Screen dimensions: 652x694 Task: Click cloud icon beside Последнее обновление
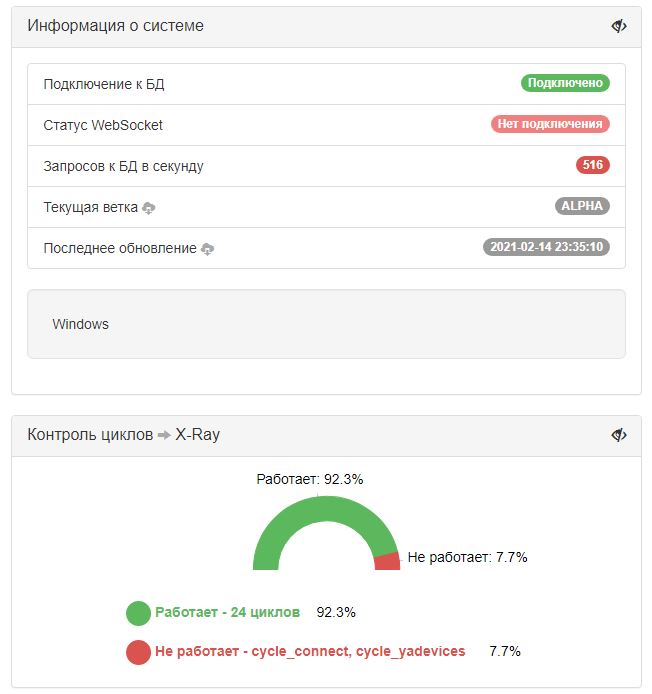pos(208,249)
